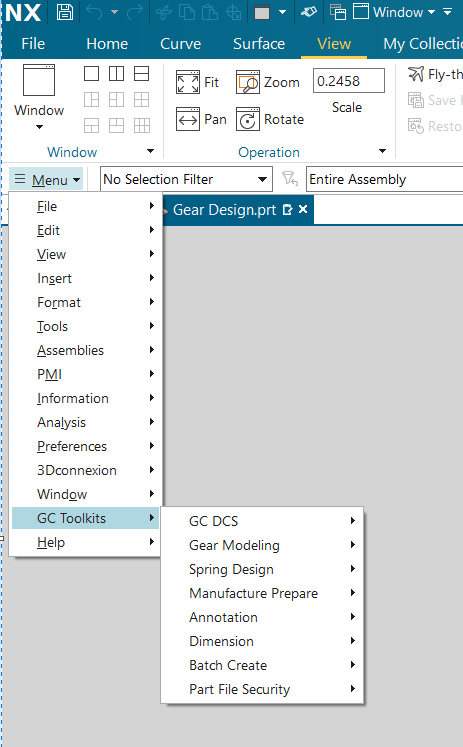Click the Cut scissors icon
This screenshot has height=747, width=463.
coord(164,12)
